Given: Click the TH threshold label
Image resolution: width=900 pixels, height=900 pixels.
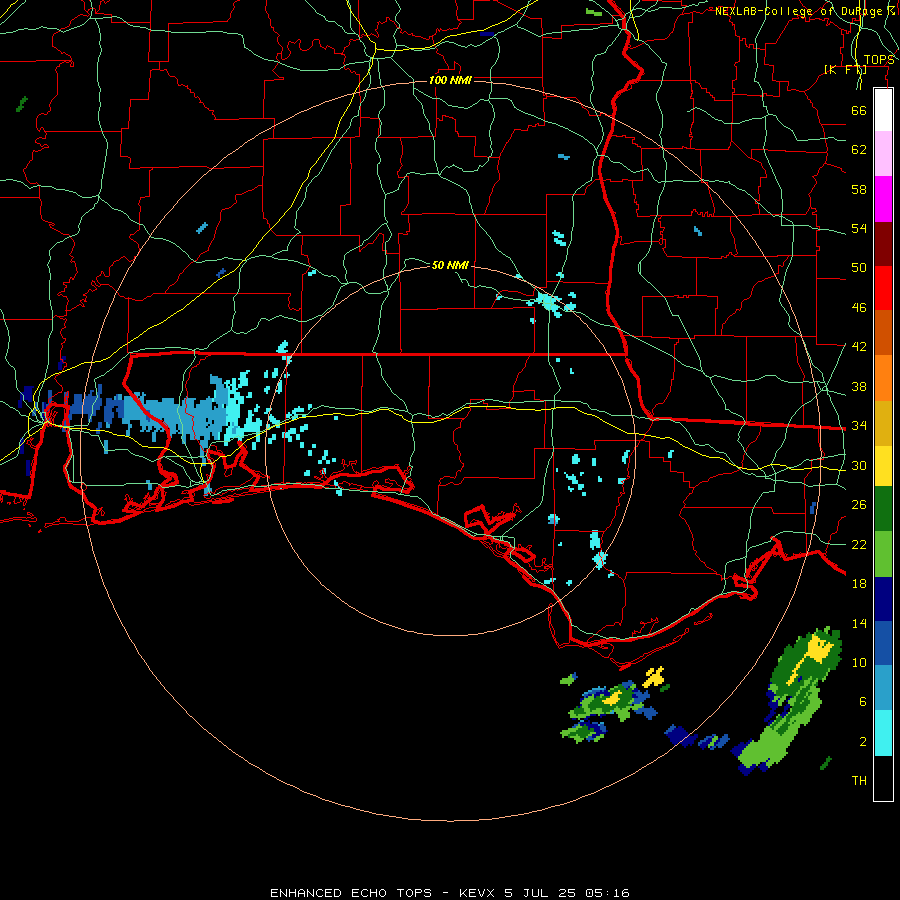Looking at the screenshot, I should pos(859,781).
